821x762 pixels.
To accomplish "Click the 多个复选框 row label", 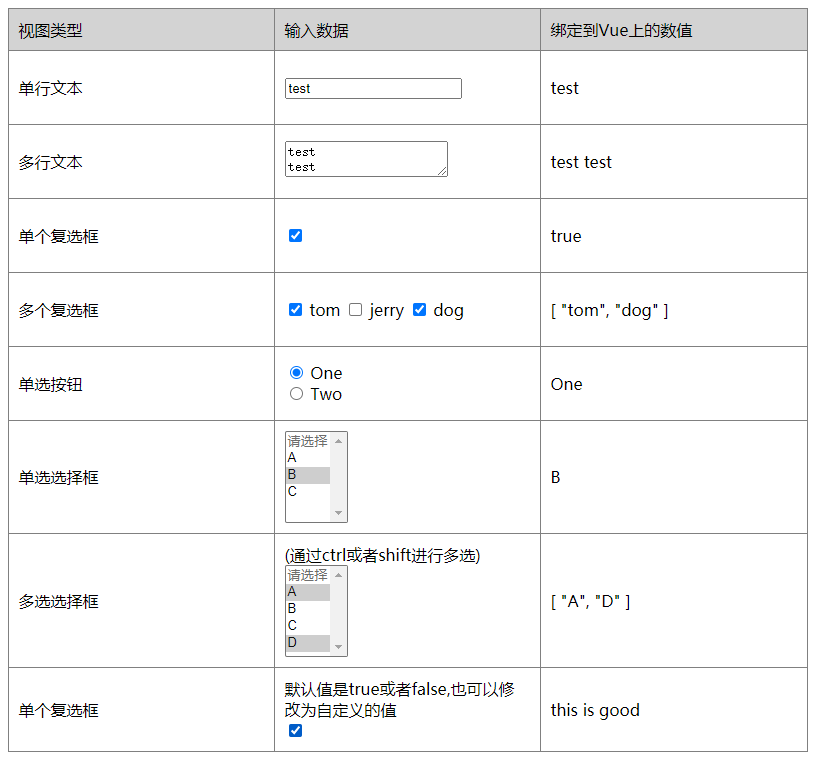I will click(58, 310).
